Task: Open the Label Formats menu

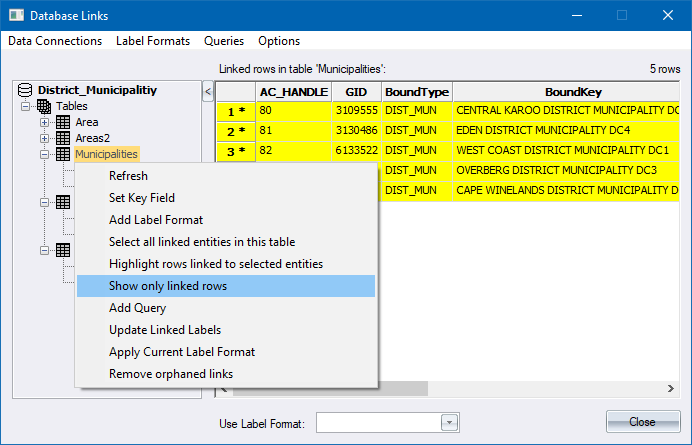Action: [x=153, y=41]
